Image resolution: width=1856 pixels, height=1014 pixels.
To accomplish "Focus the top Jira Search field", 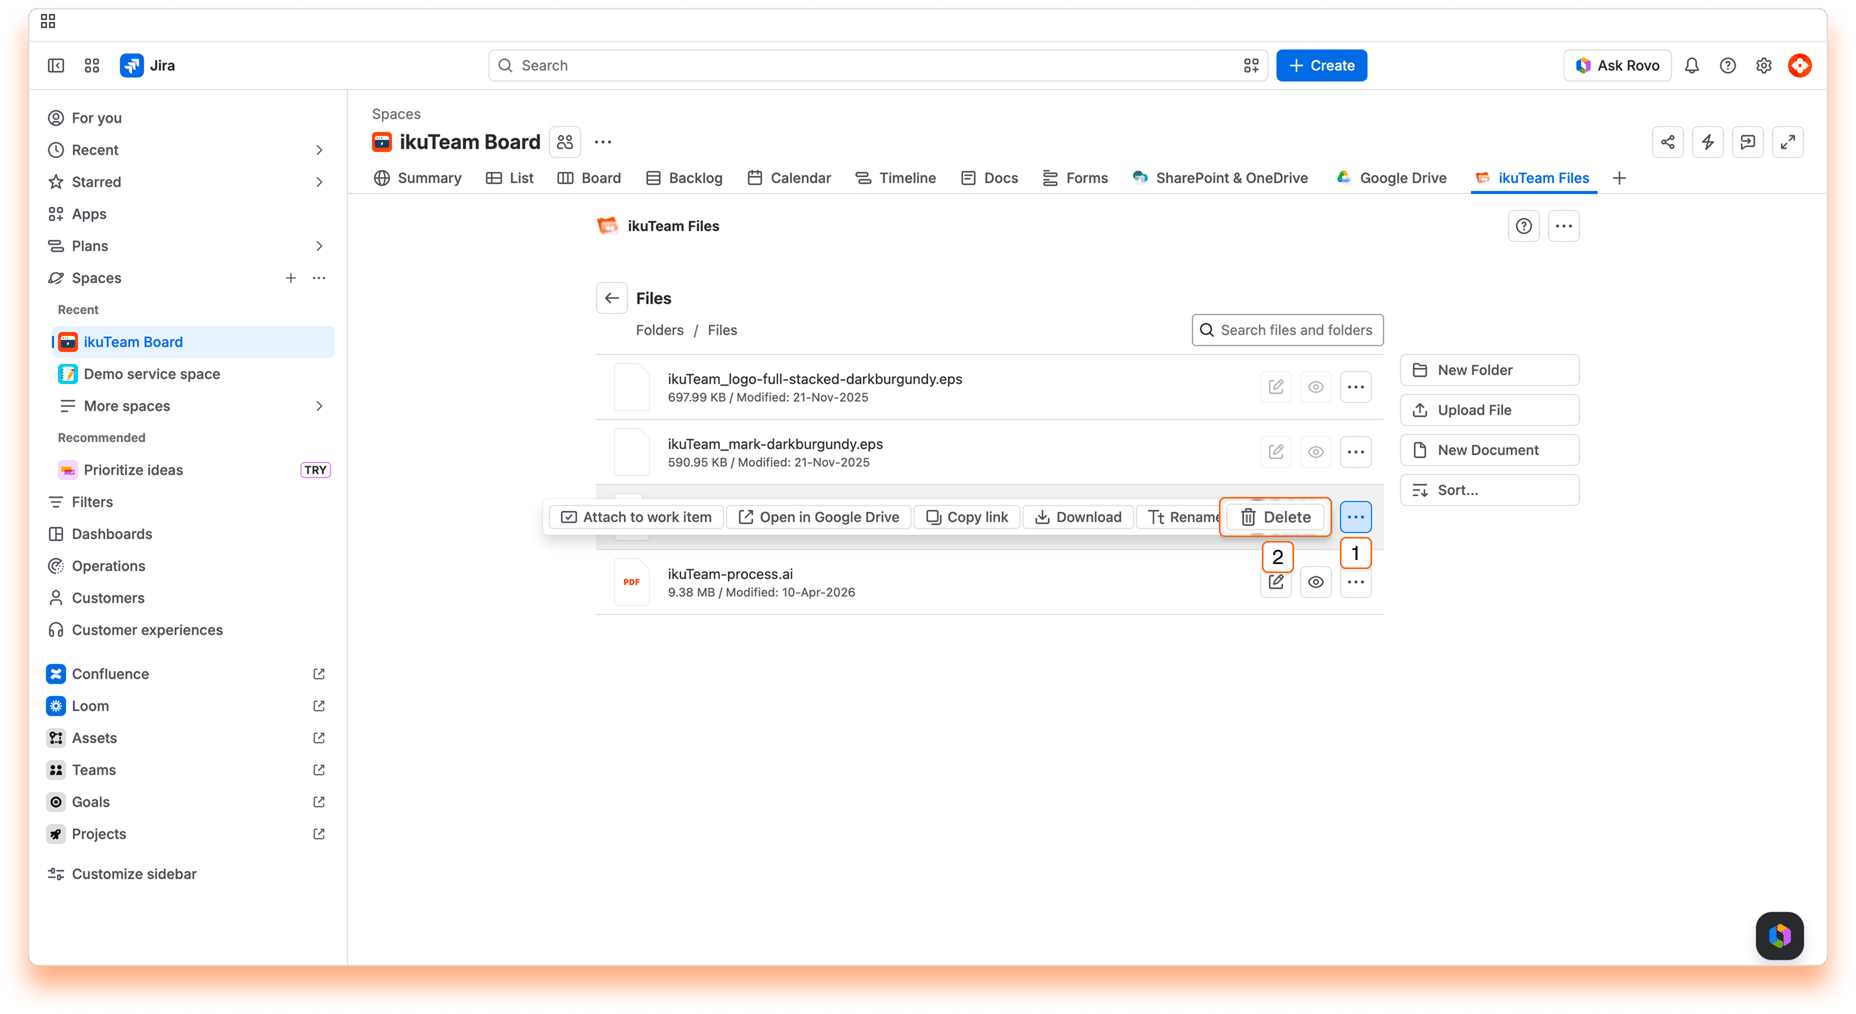I will pyautogui.click(x=877, y=65).
